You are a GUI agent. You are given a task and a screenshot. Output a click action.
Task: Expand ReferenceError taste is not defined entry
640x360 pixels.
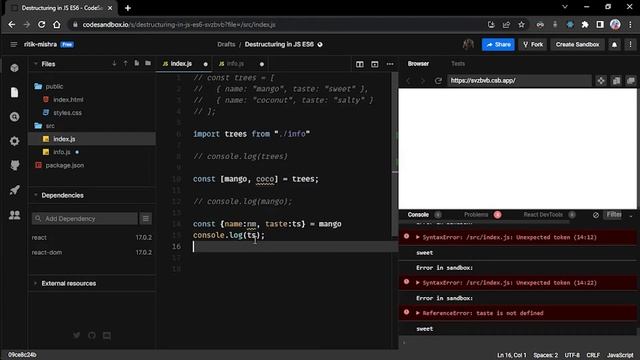tap(418, 313)
